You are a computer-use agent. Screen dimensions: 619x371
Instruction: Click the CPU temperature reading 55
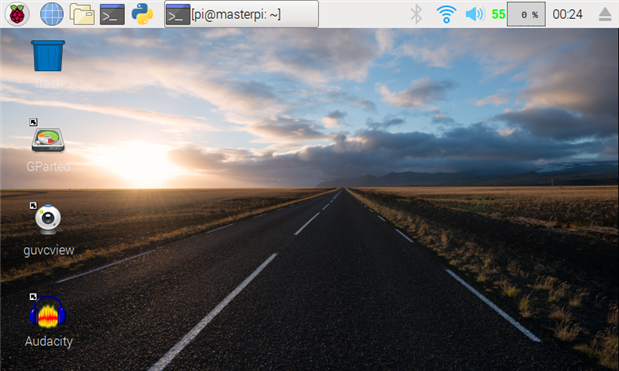point(498,15)
